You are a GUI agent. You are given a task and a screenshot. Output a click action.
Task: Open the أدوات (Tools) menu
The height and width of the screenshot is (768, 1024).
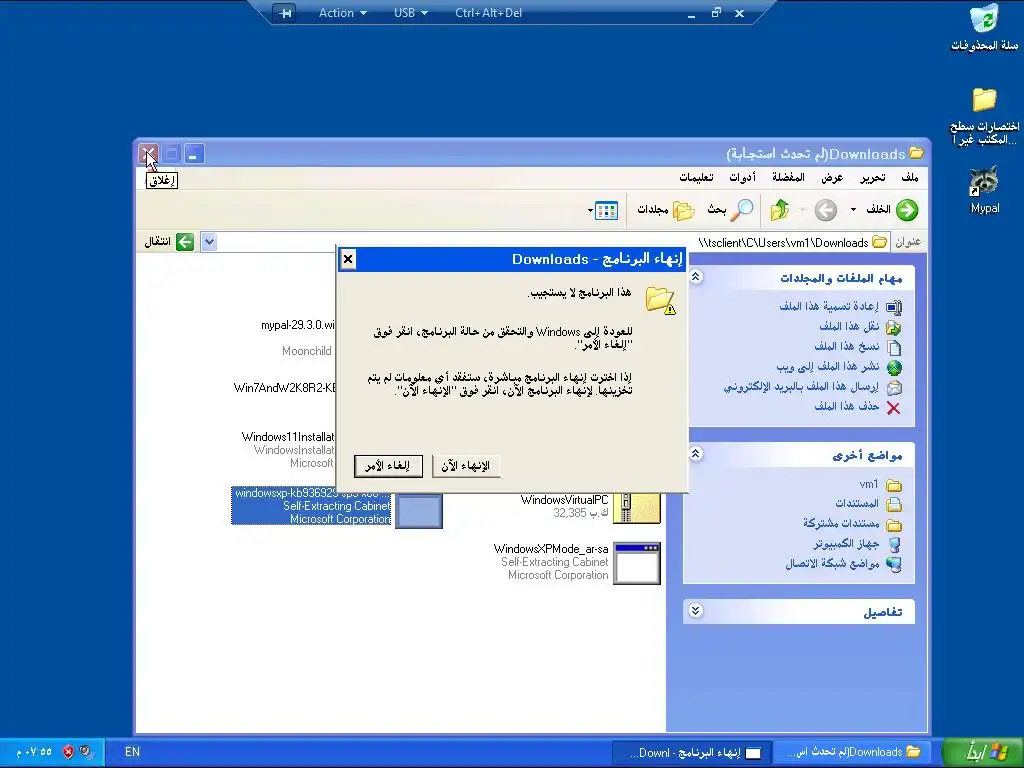(743, 178)
